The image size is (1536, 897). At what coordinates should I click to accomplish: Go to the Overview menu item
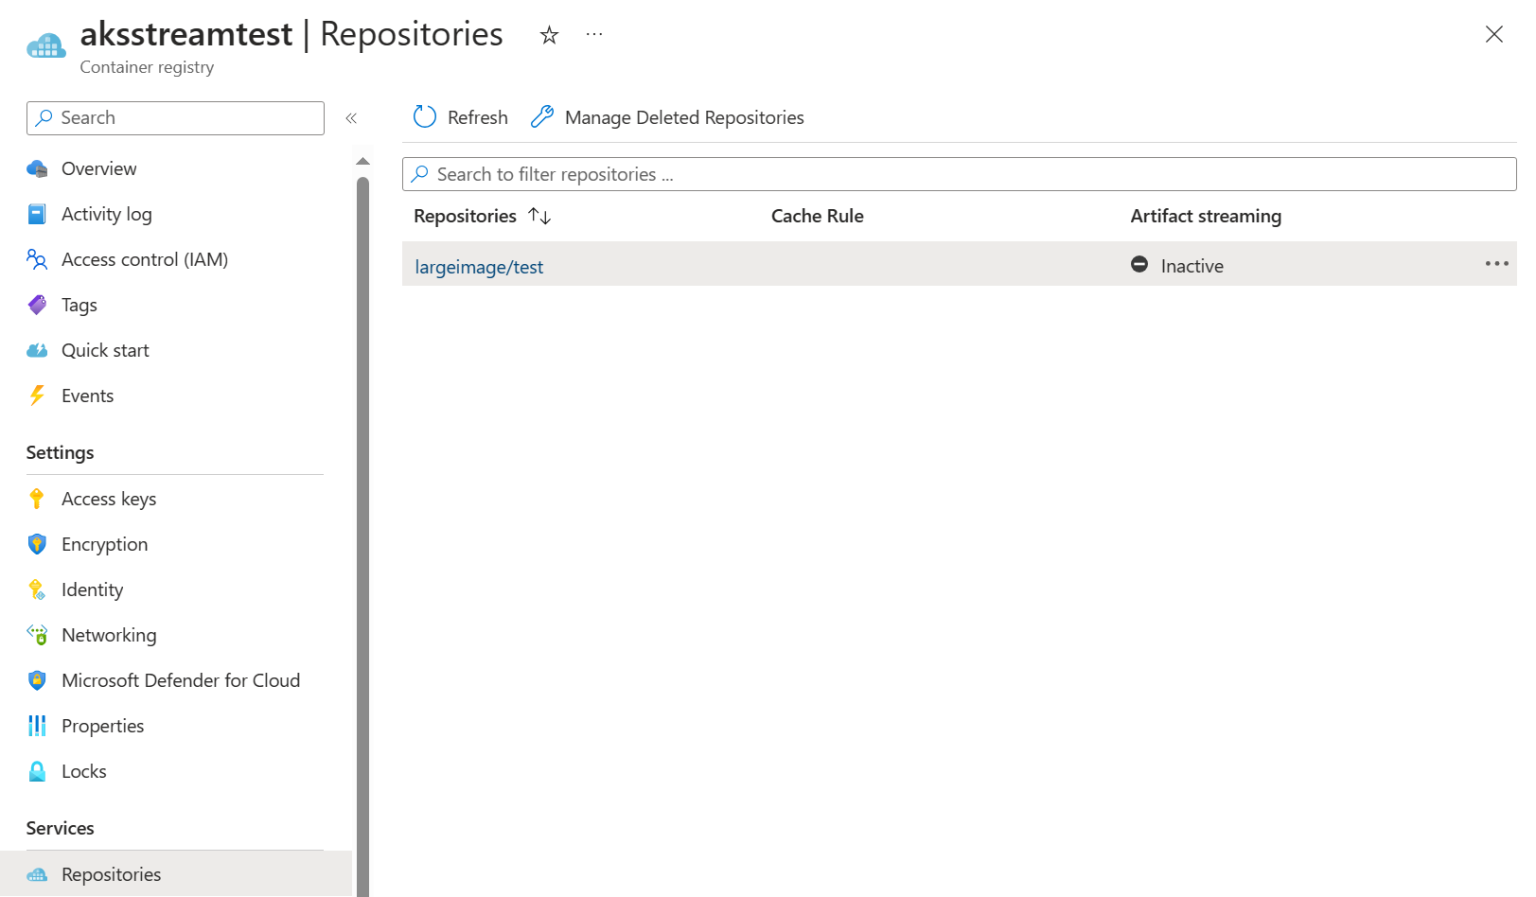click(x=98, y=169)
